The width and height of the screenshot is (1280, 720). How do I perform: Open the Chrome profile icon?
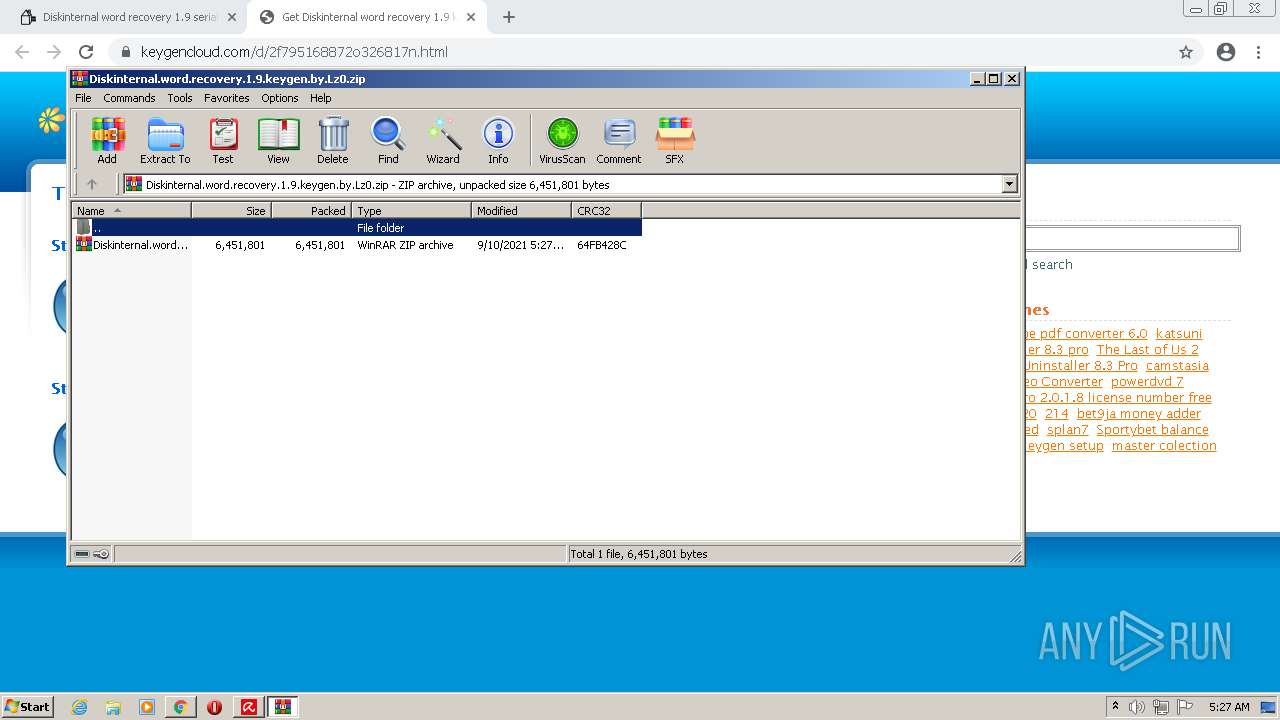pyautogui.click(x=1226, y=52)
